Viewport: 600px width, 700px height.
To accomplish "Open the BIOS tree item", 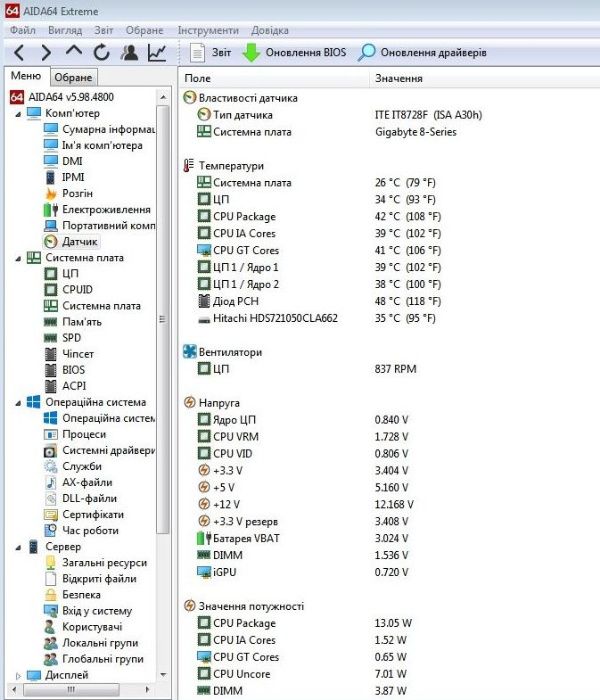I will [64, 370].
